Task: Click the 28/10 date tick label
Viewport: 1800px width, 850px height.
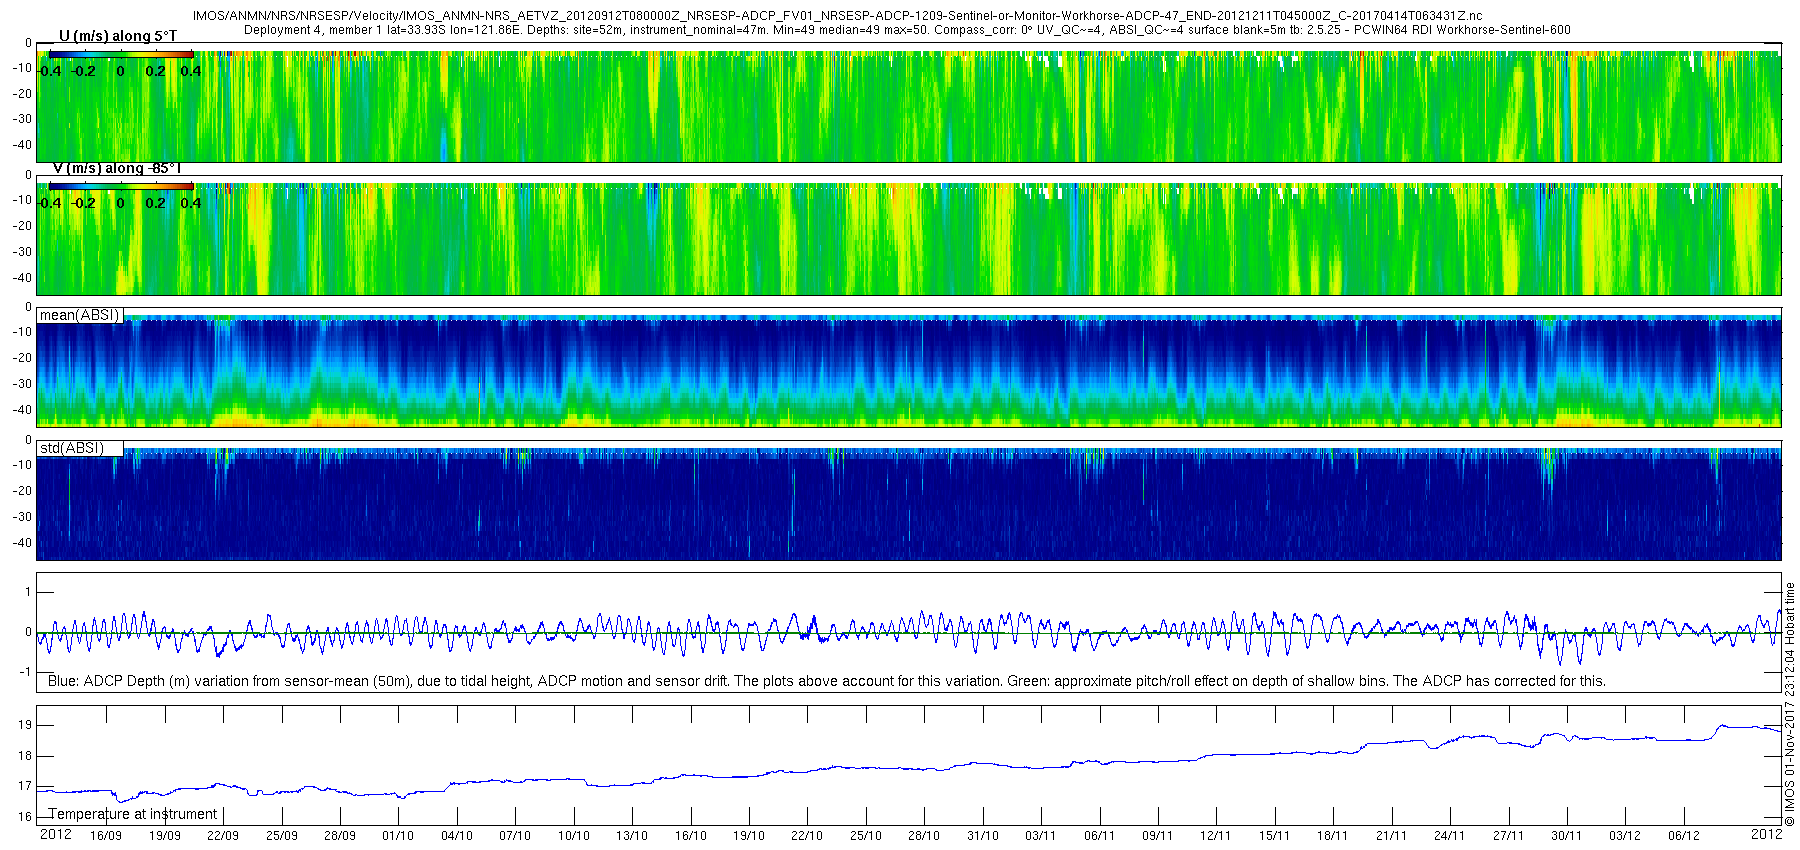Action: (924, 836)
